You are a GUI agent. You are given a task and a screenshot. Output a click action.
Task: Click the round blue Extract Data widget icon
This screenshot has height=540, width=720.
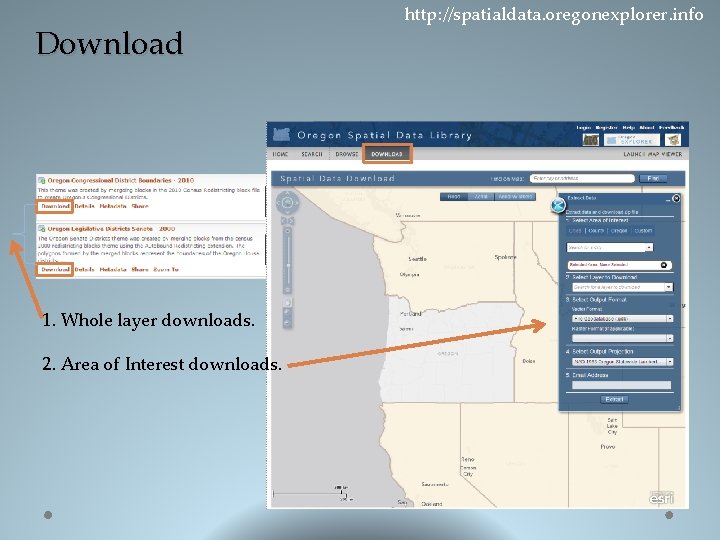click(x=558, y=205)
